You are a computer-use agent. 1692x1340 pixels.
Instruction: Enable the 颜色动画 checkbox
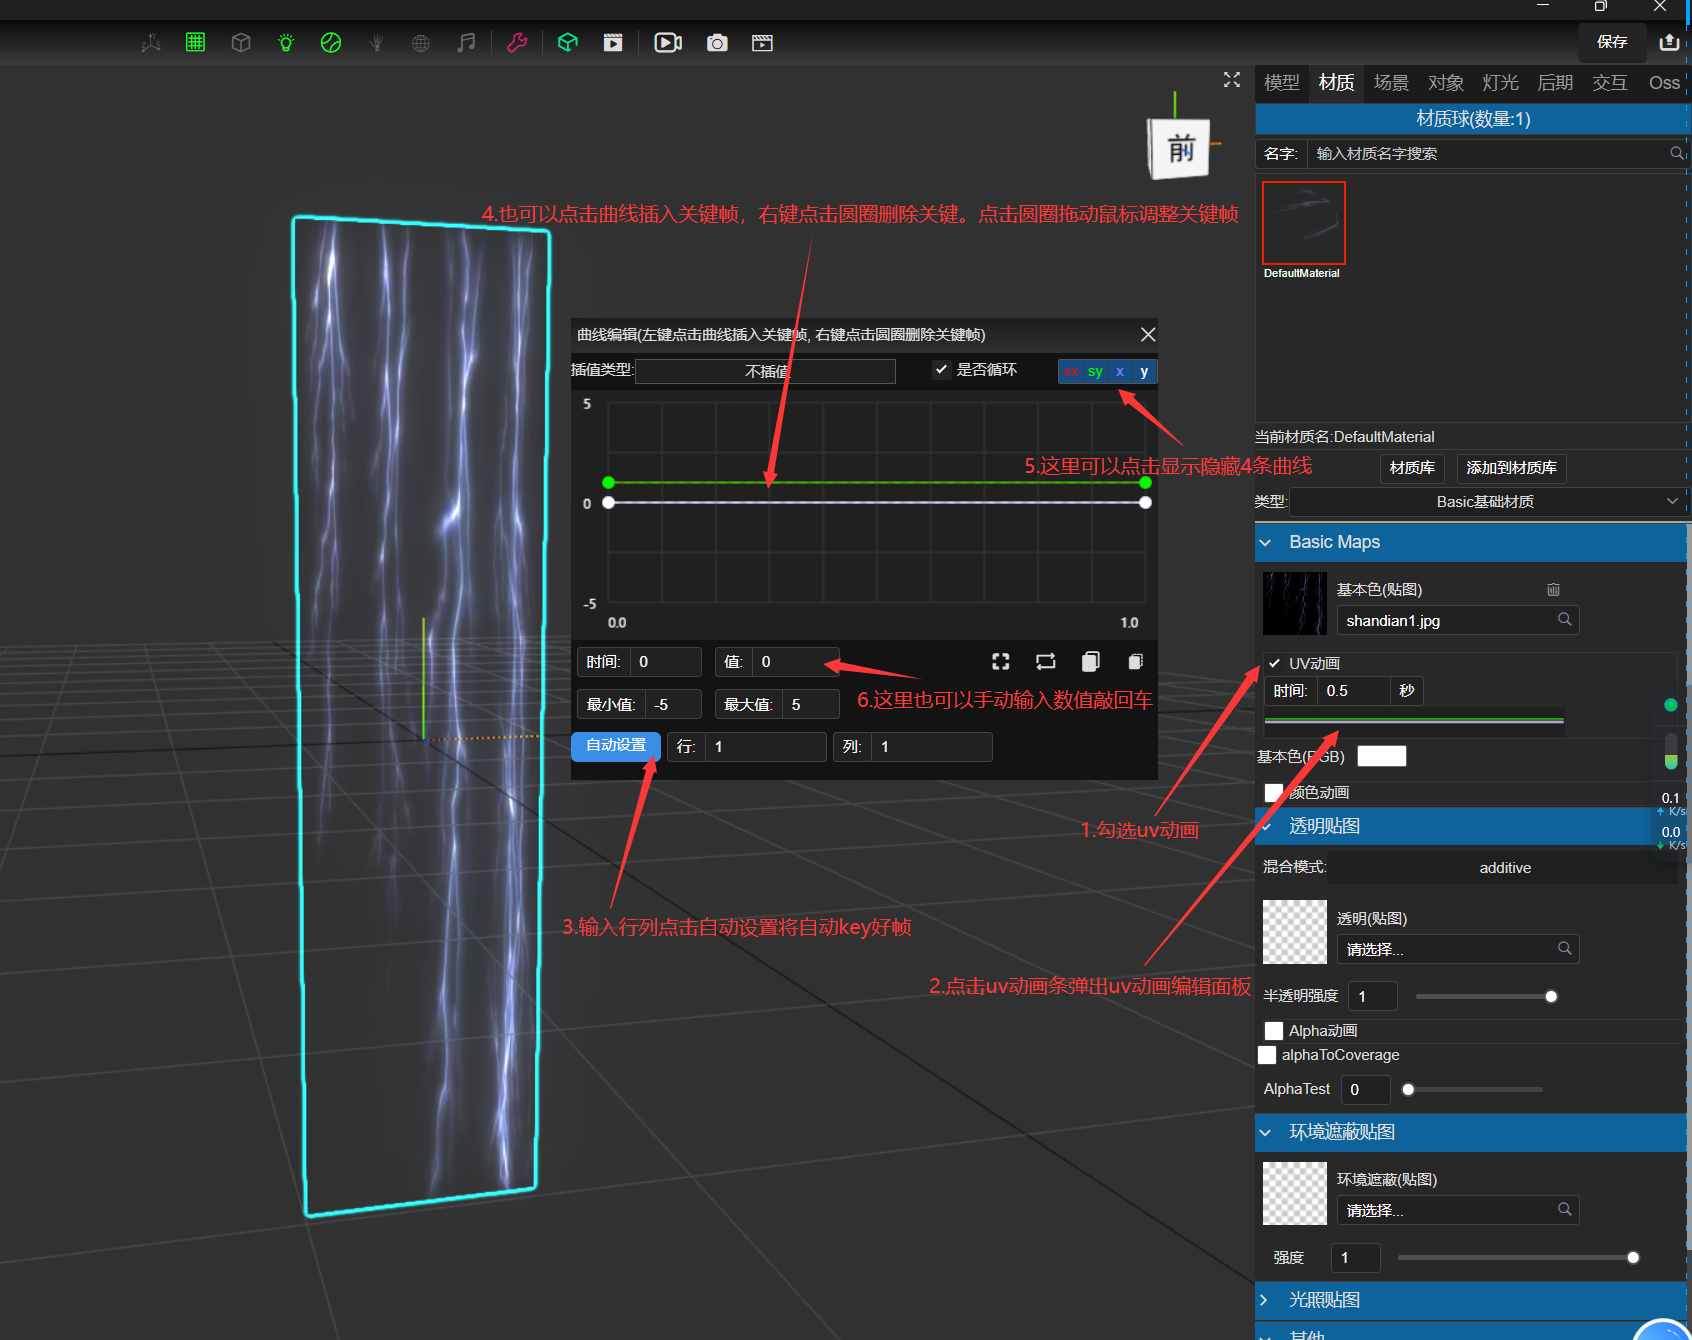tap(1274, 792)
